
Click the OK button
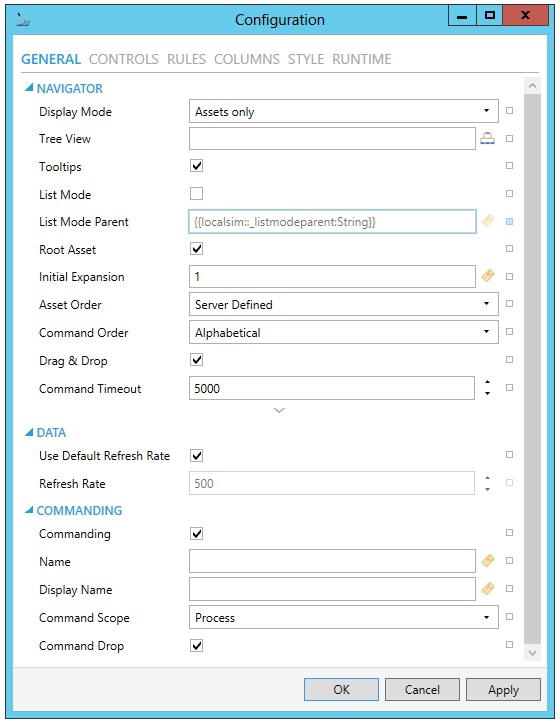coord(341,689)
